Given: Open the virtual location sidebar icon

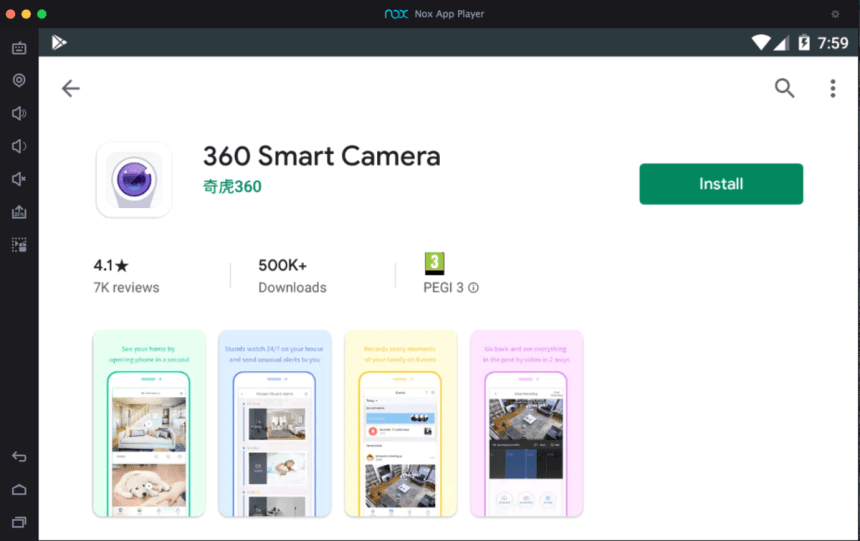Looking at the screenshot, I should coord(19,80).
